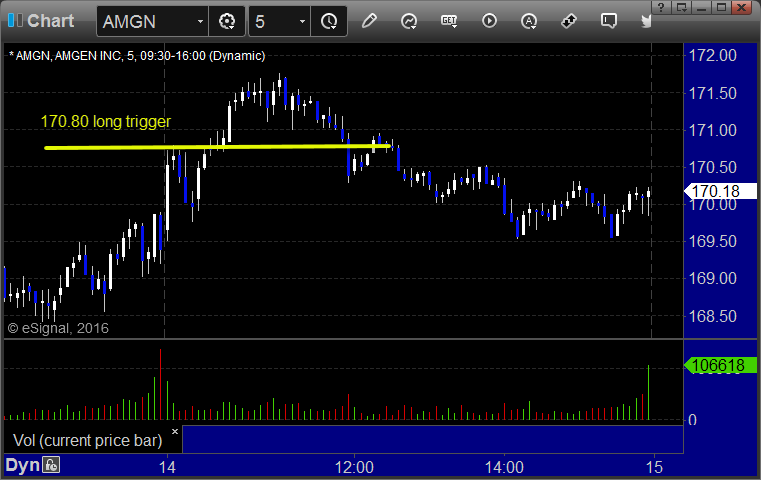The height and width of the screenshot is (480, 761).
Task: Click the help question mark button
Action: click(661, 7)
